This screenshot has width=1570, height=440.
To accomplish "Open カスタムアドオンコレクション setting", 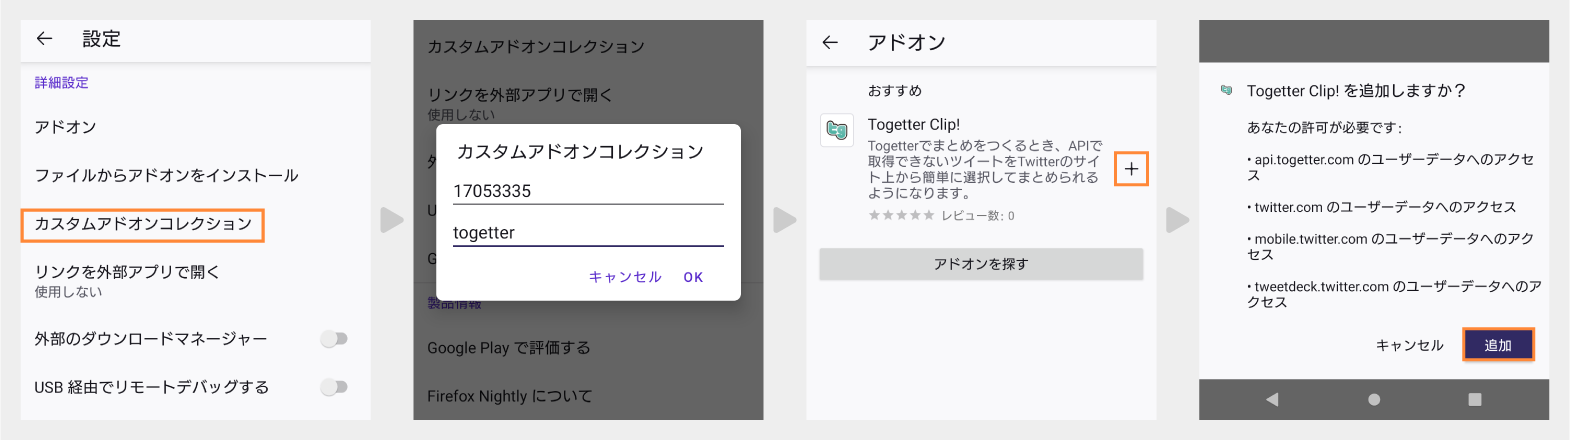I will (143, 224).
